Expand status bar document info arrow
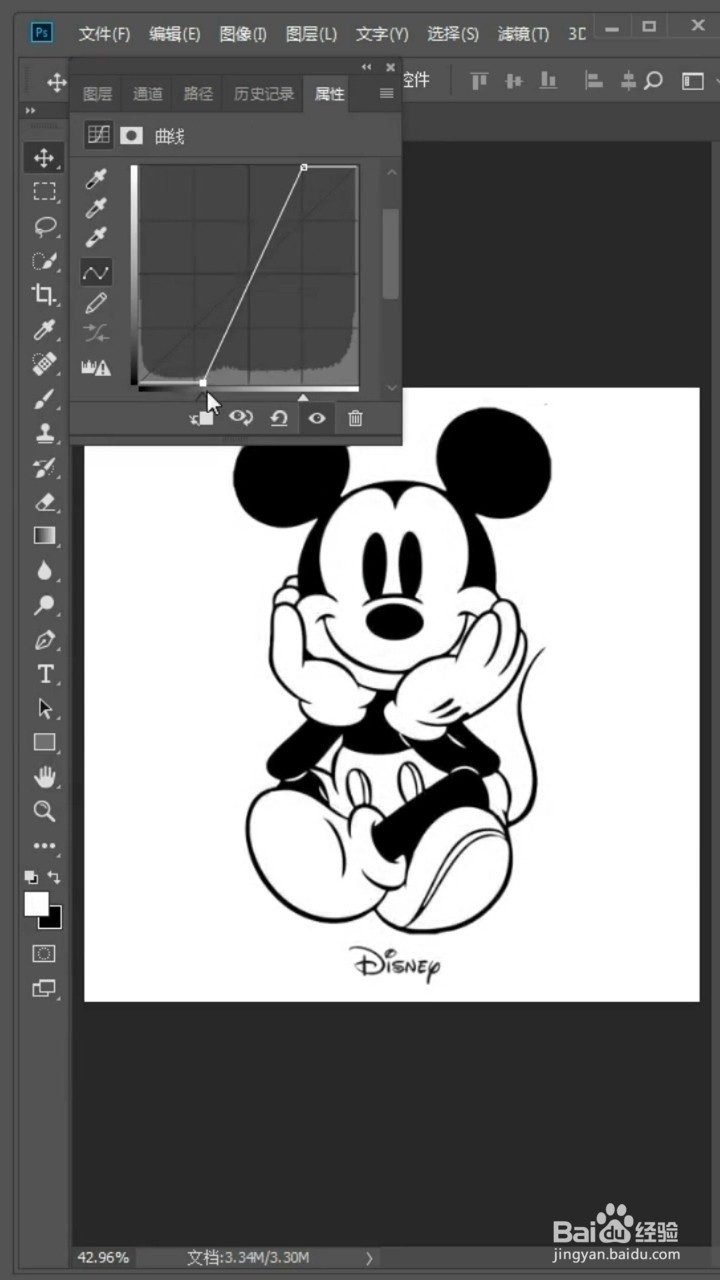The width and height of the screenshot is (720, 1280). [369, 1257]
